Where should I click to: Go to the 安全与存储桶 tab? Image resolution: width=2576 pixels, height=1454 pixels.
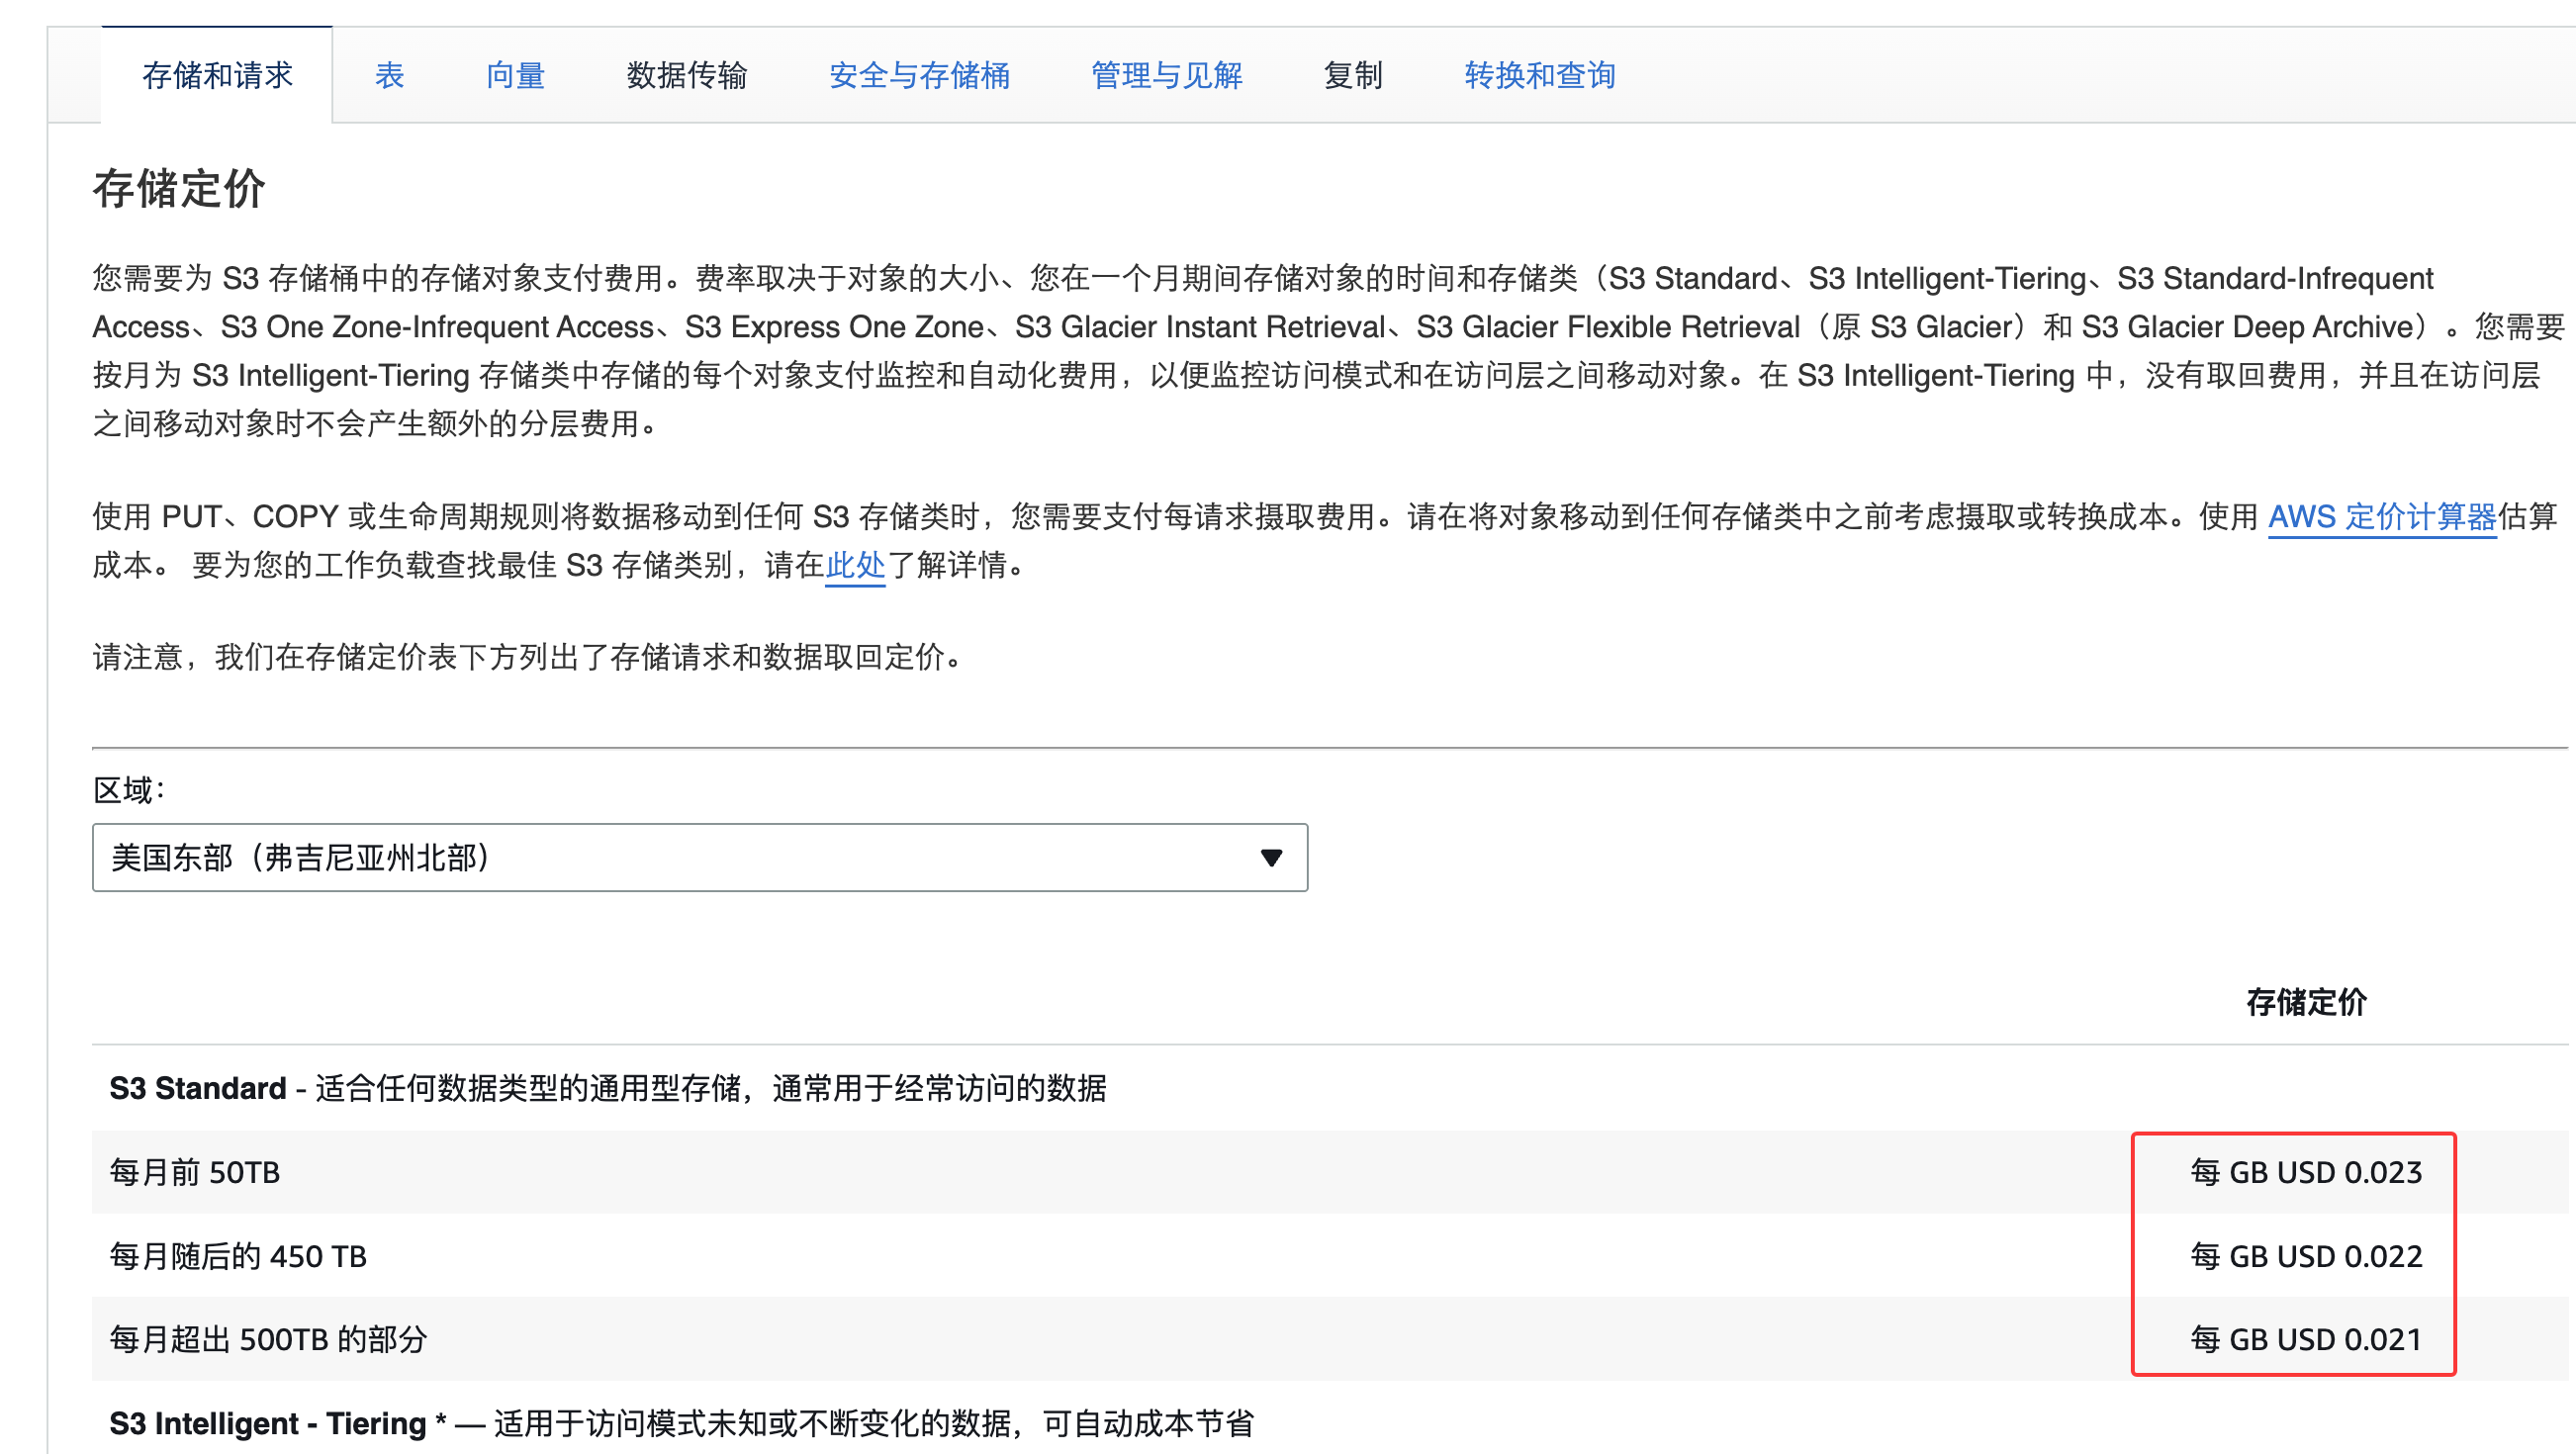click(x=919, y=75)
